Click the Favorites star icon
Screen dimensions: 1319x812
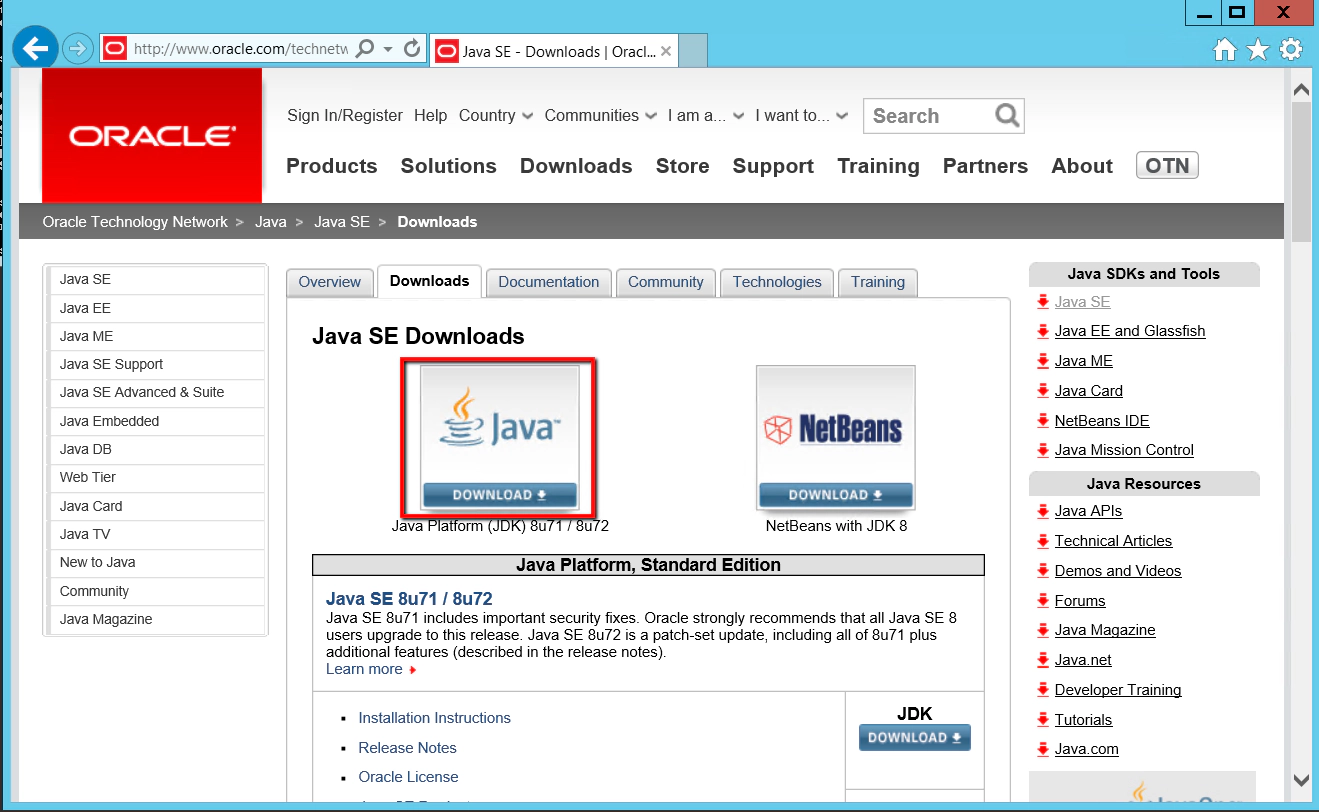(x=1257, y=48)
